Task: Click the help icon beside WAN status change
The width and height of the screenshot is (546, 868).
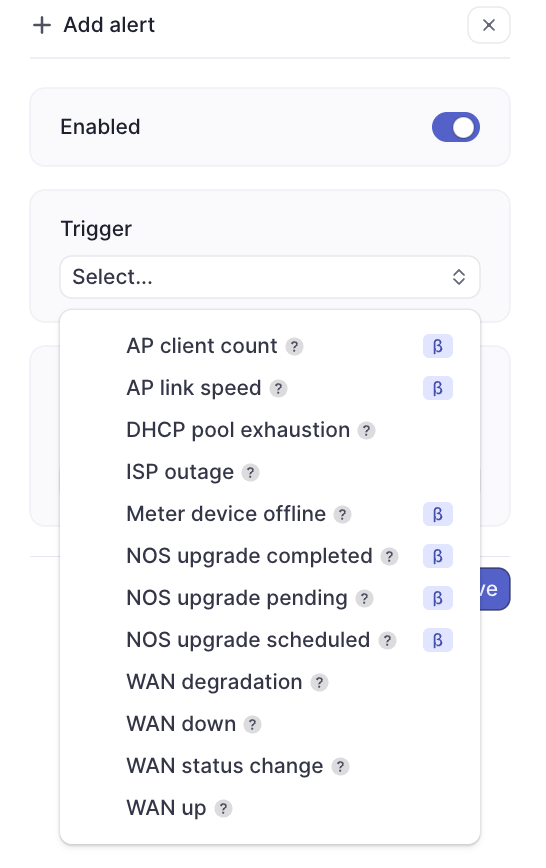Action: click(x=340, y=767)
